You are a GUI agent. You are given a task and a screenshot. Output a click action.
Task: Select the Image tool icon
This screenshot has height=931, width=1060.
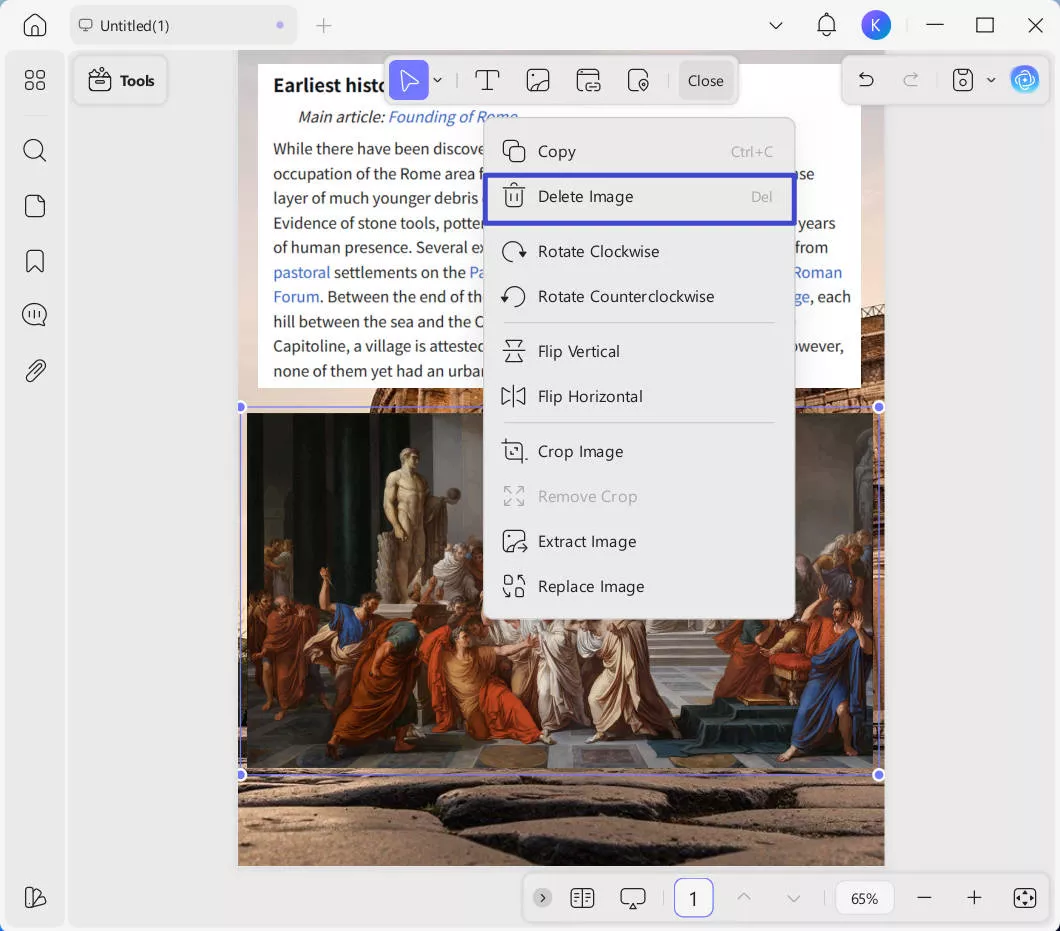click(x=537, y=80)
